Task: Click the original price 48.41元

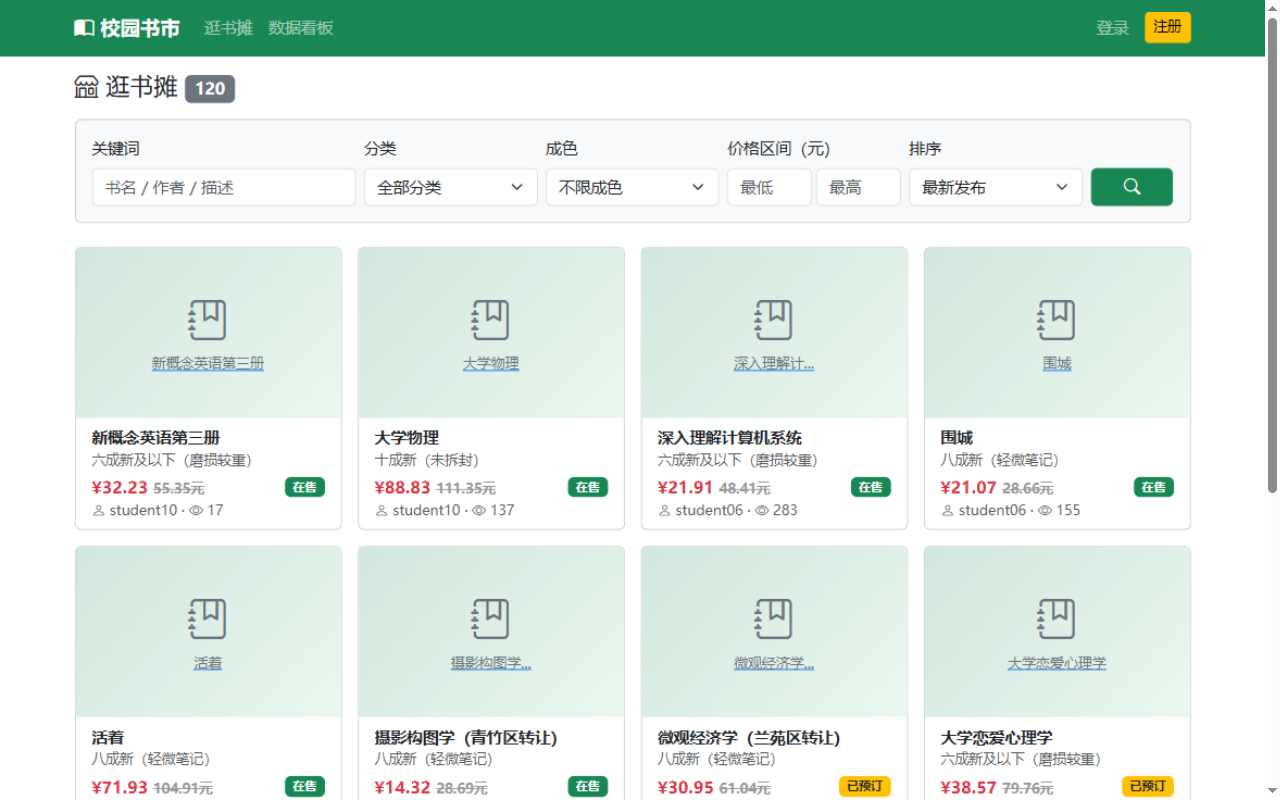Action: (x=744, y=488)
